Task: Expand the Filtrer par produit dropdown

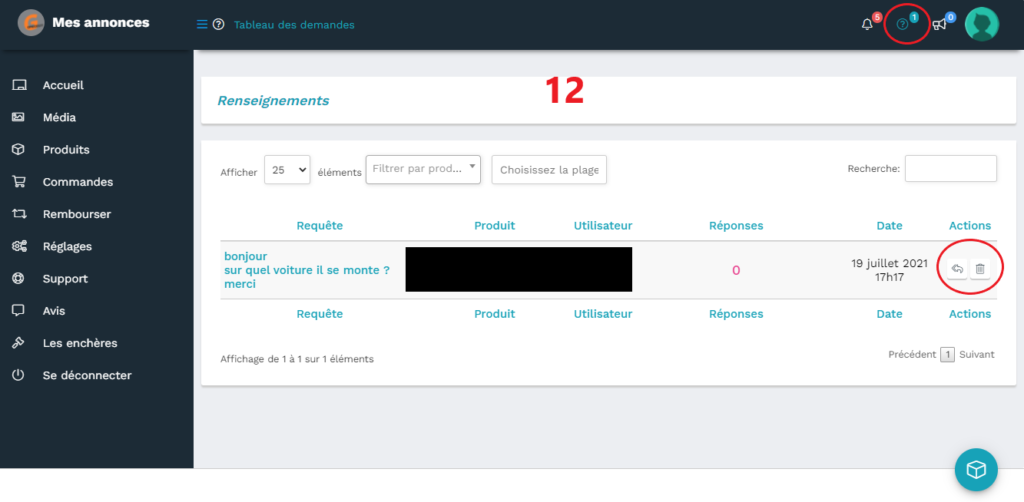Action: pyautogui.click(x=423, y=169)
